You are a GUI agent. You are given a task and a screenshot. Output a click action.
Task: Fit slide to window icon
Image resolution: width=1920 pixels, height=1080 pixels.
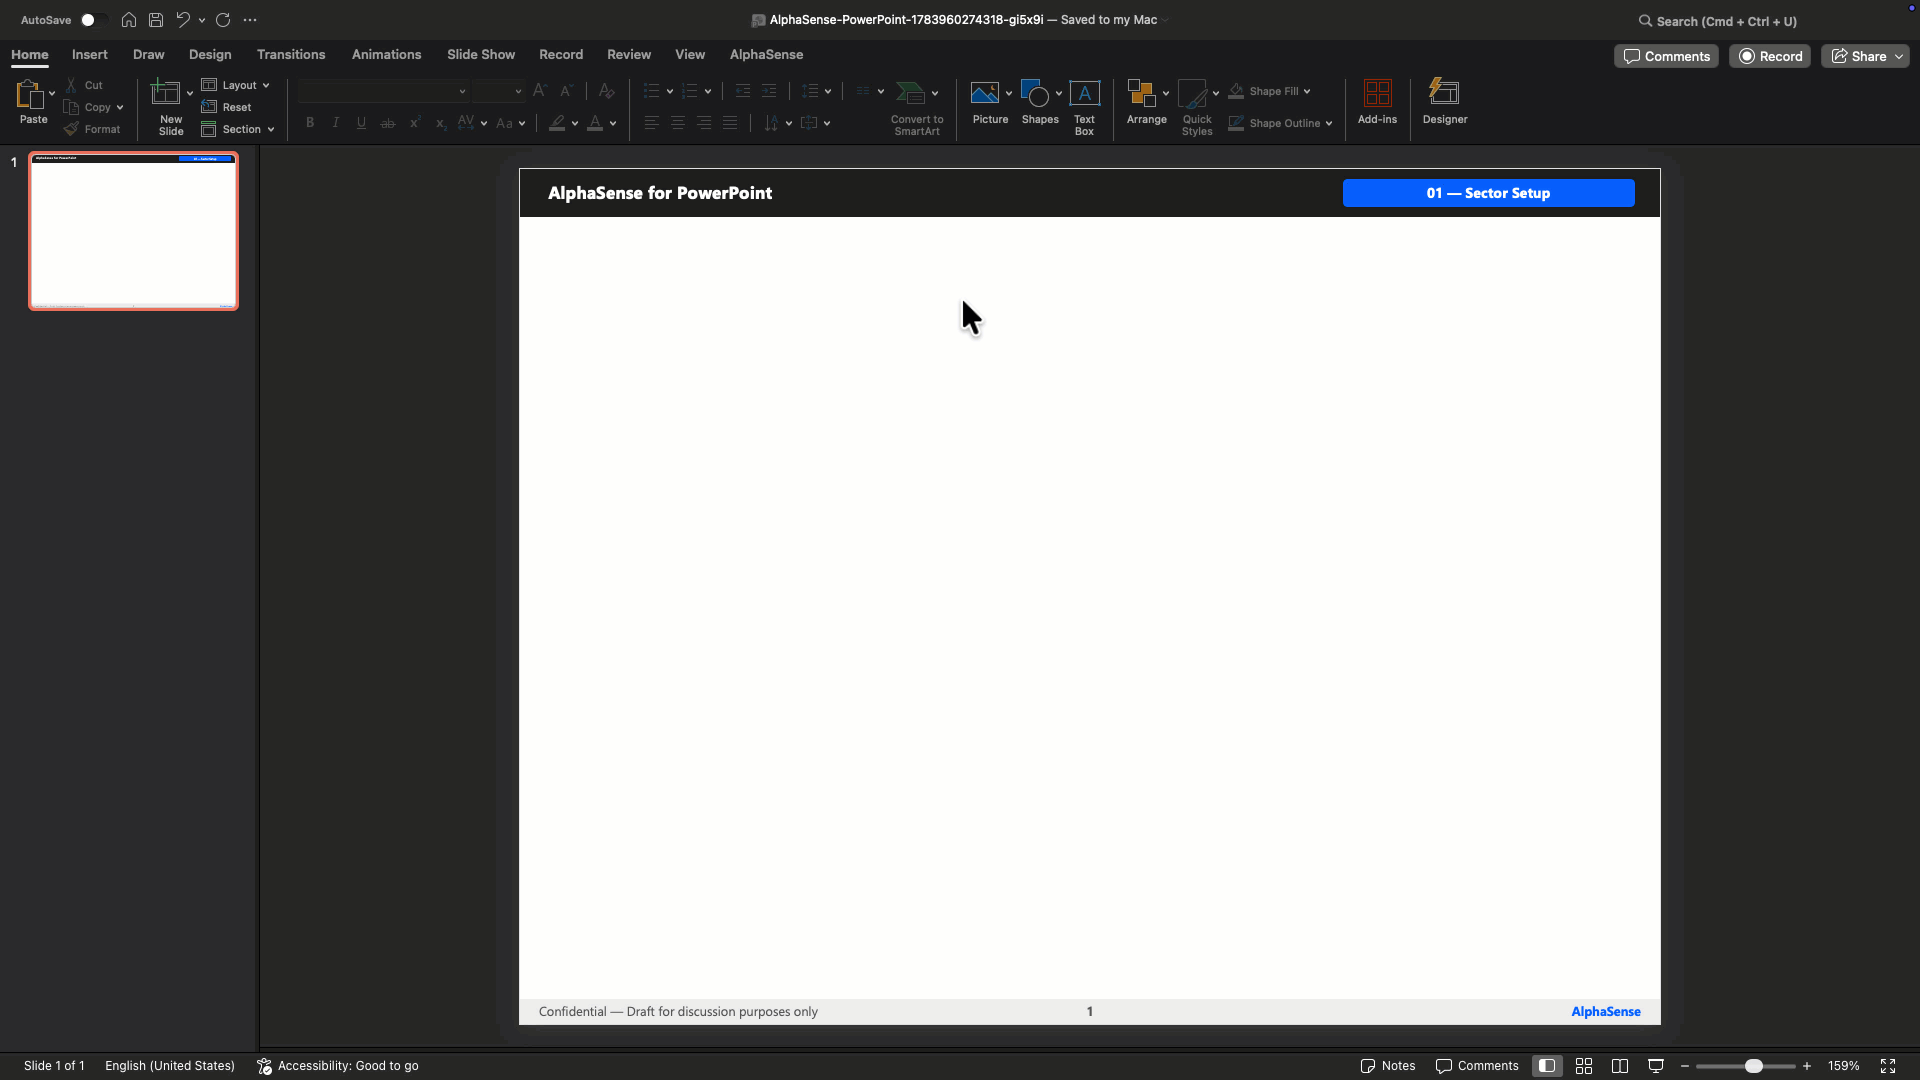[x=1888, y=1066]
